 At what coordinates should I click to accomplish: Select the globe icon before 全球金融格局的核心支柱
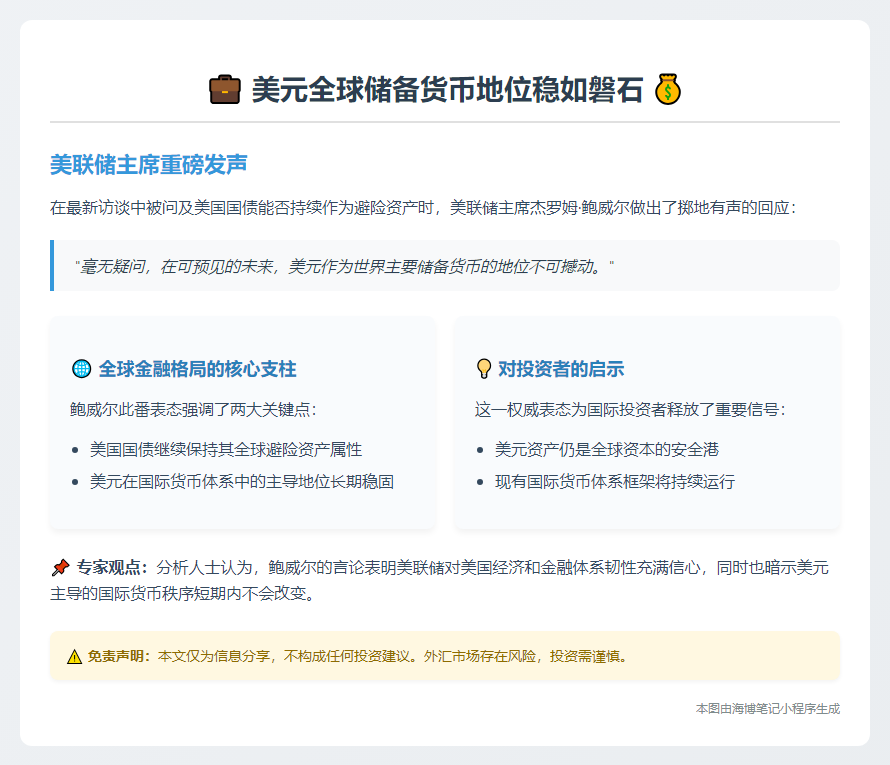click(x=82, y=369)
